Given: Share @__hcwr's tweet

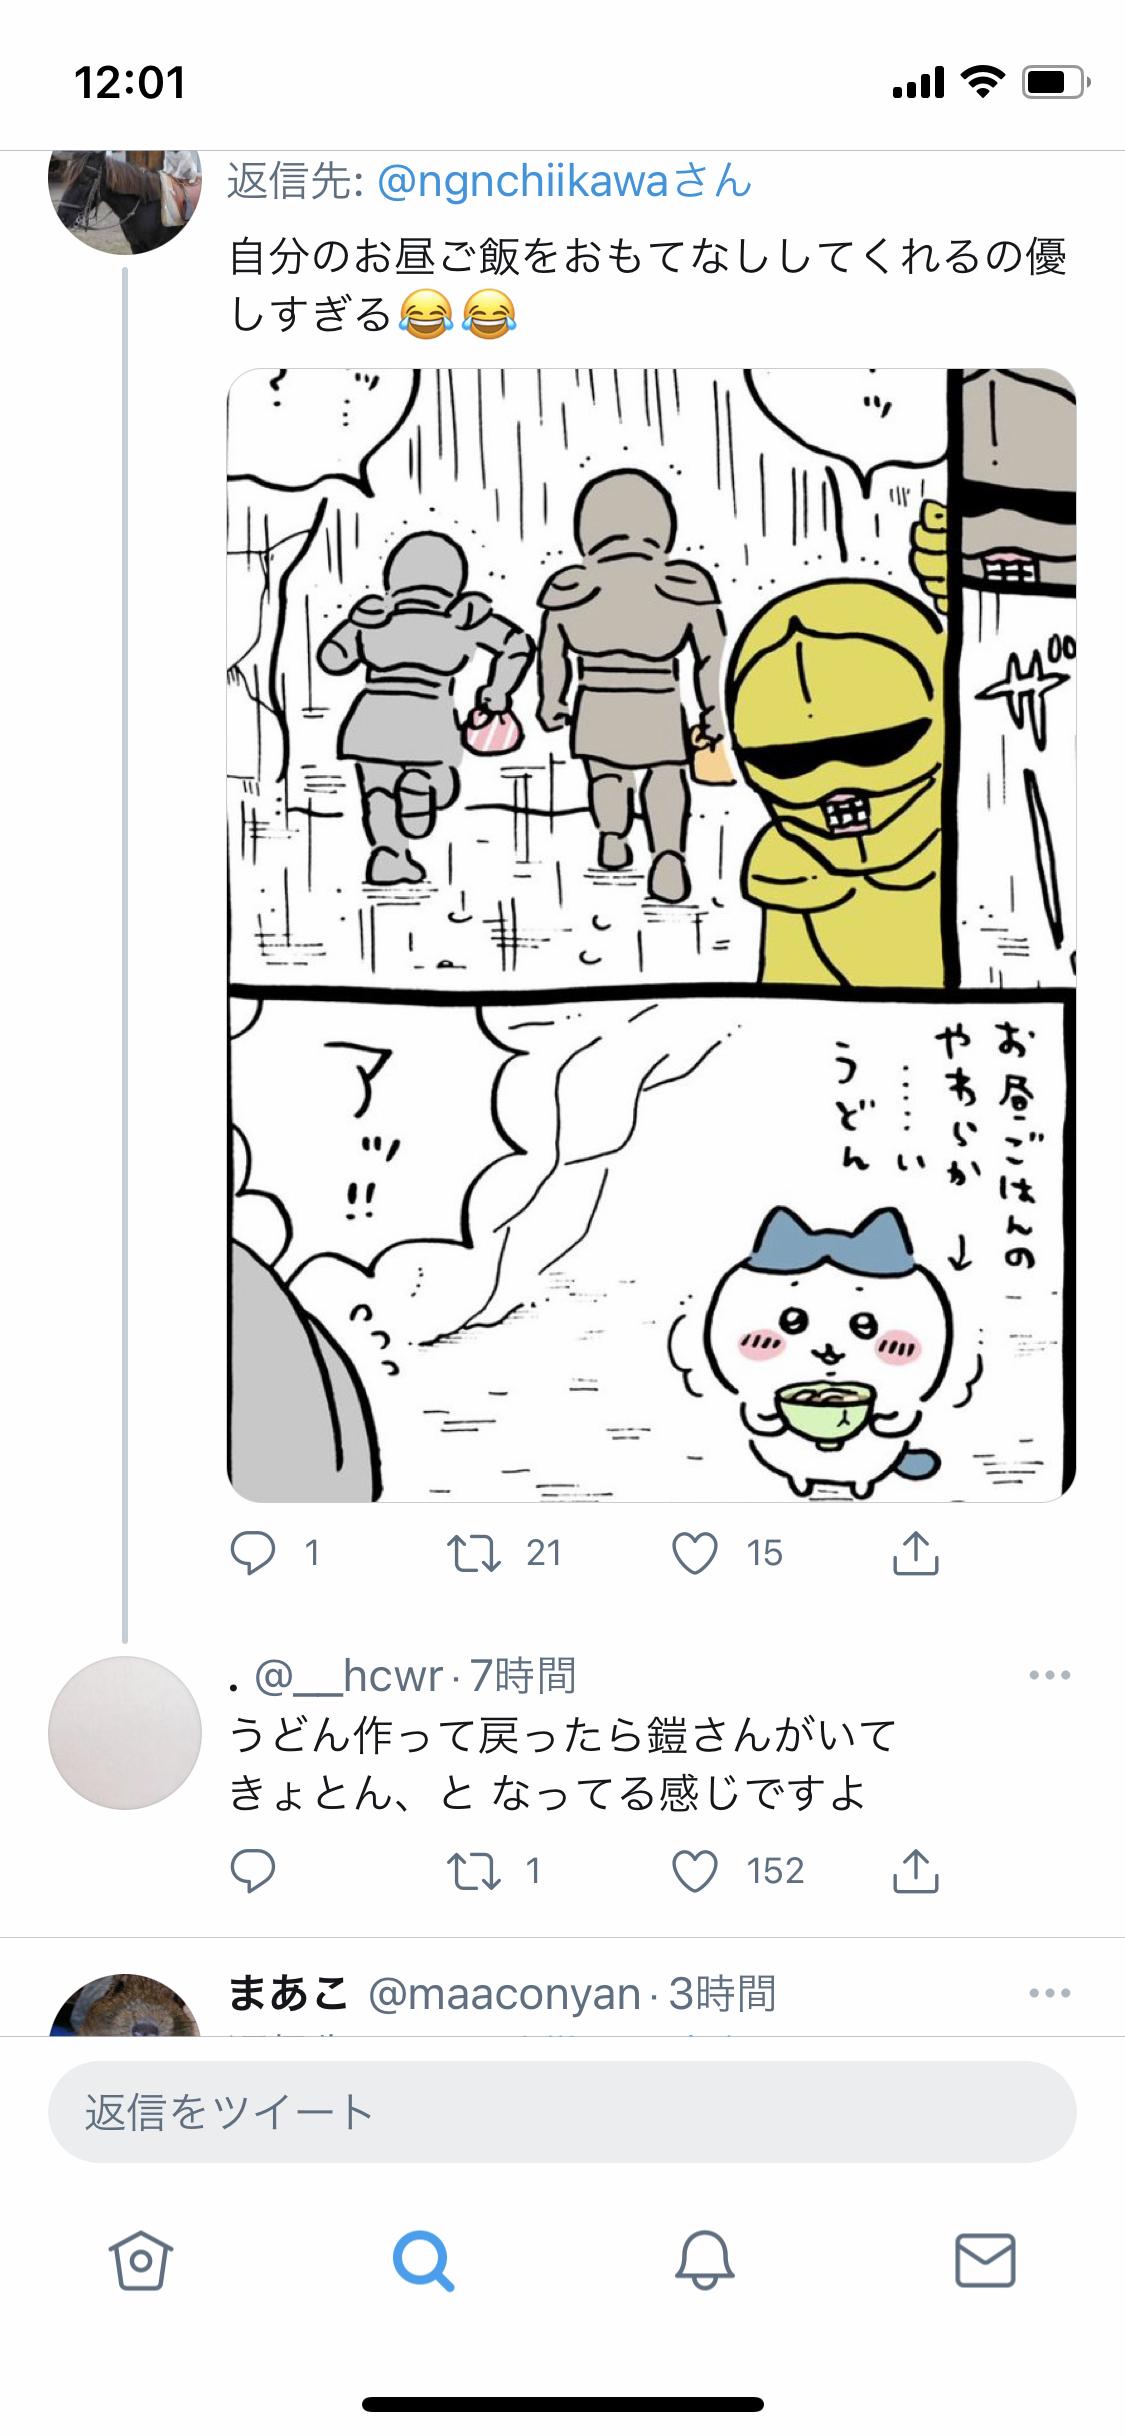Looking at the screenshot, I should pyautogui.click(x=915, y=1870).
